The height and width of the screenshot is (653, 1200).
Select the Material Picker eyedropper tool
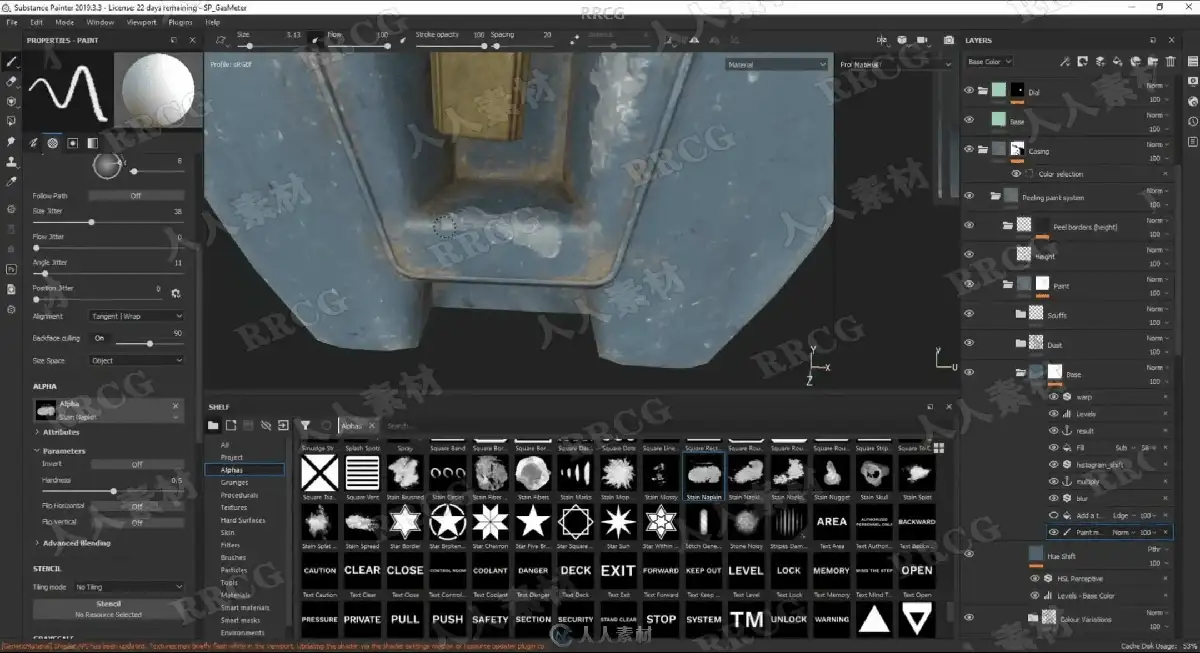11,182
